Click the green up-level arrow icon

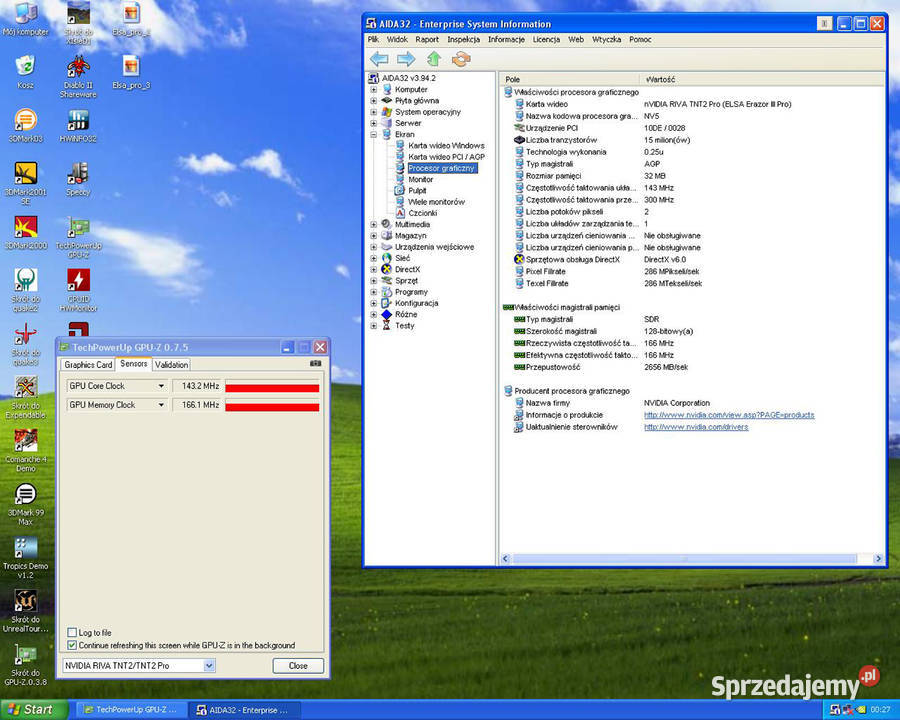[x=434, y=59]
